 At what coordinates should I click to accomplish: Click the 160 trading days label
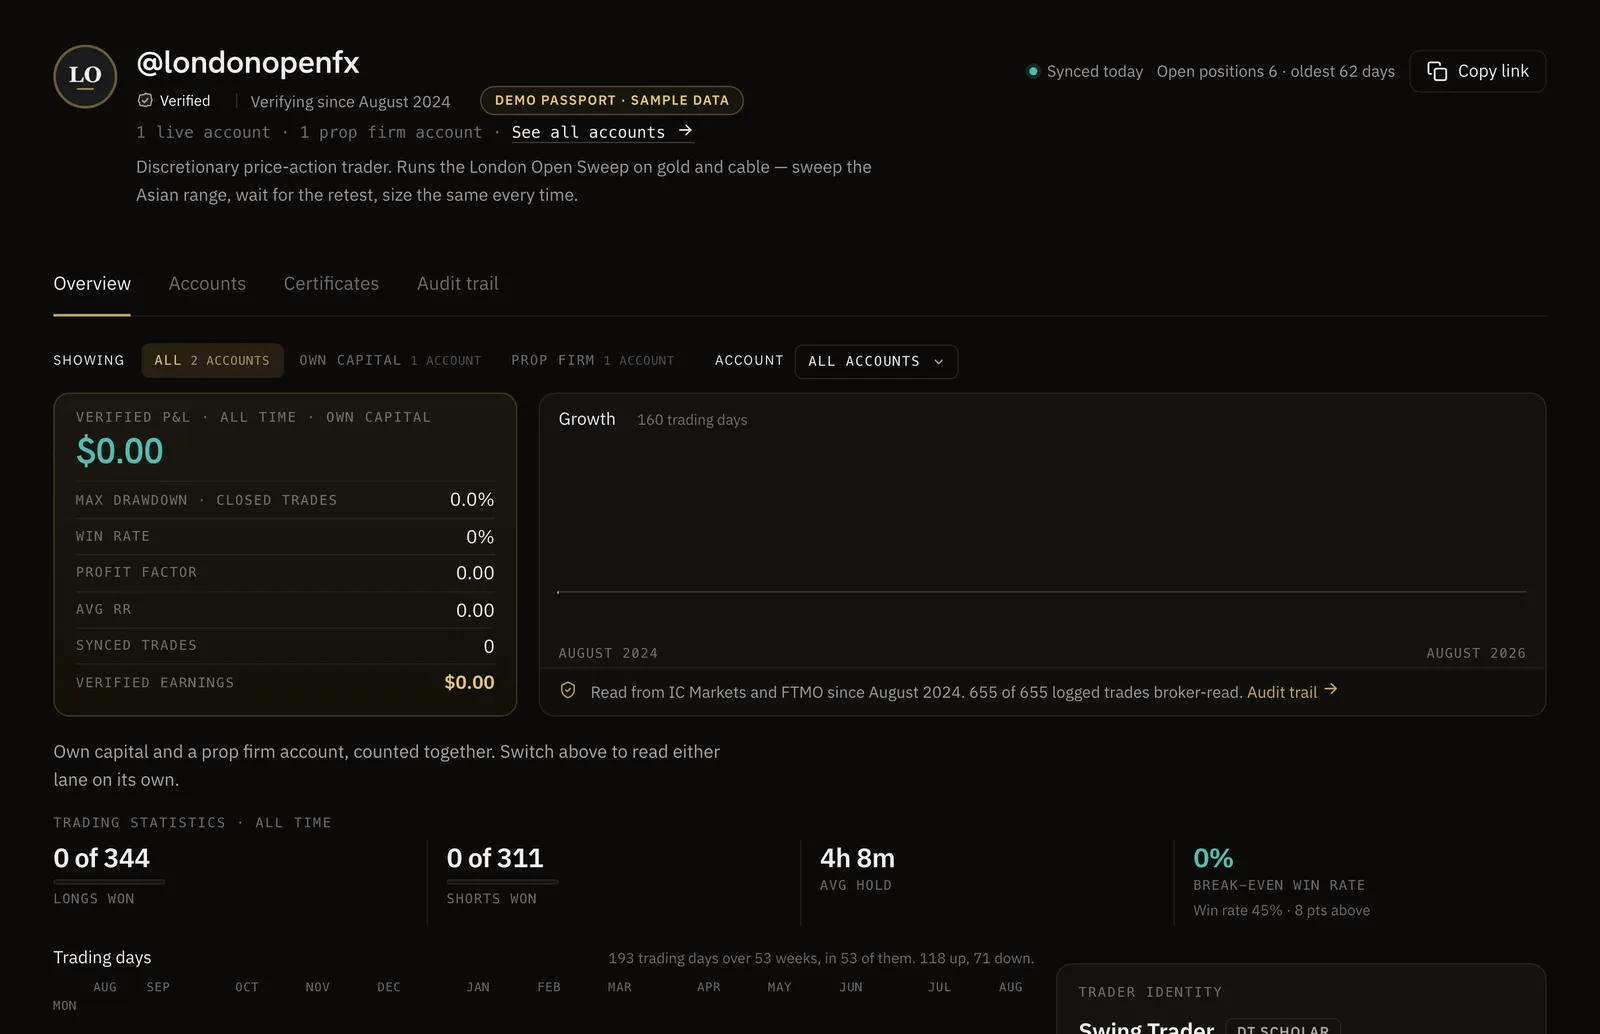click(x=692, y=420)
